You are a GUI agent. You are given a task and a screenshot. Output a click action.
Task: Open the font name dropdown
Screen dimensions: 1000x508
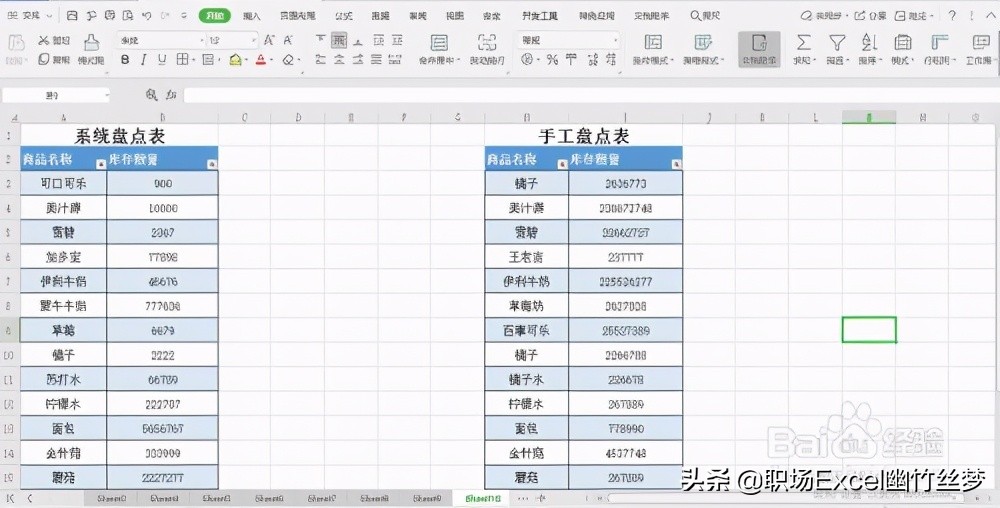(x=202, y=40)
